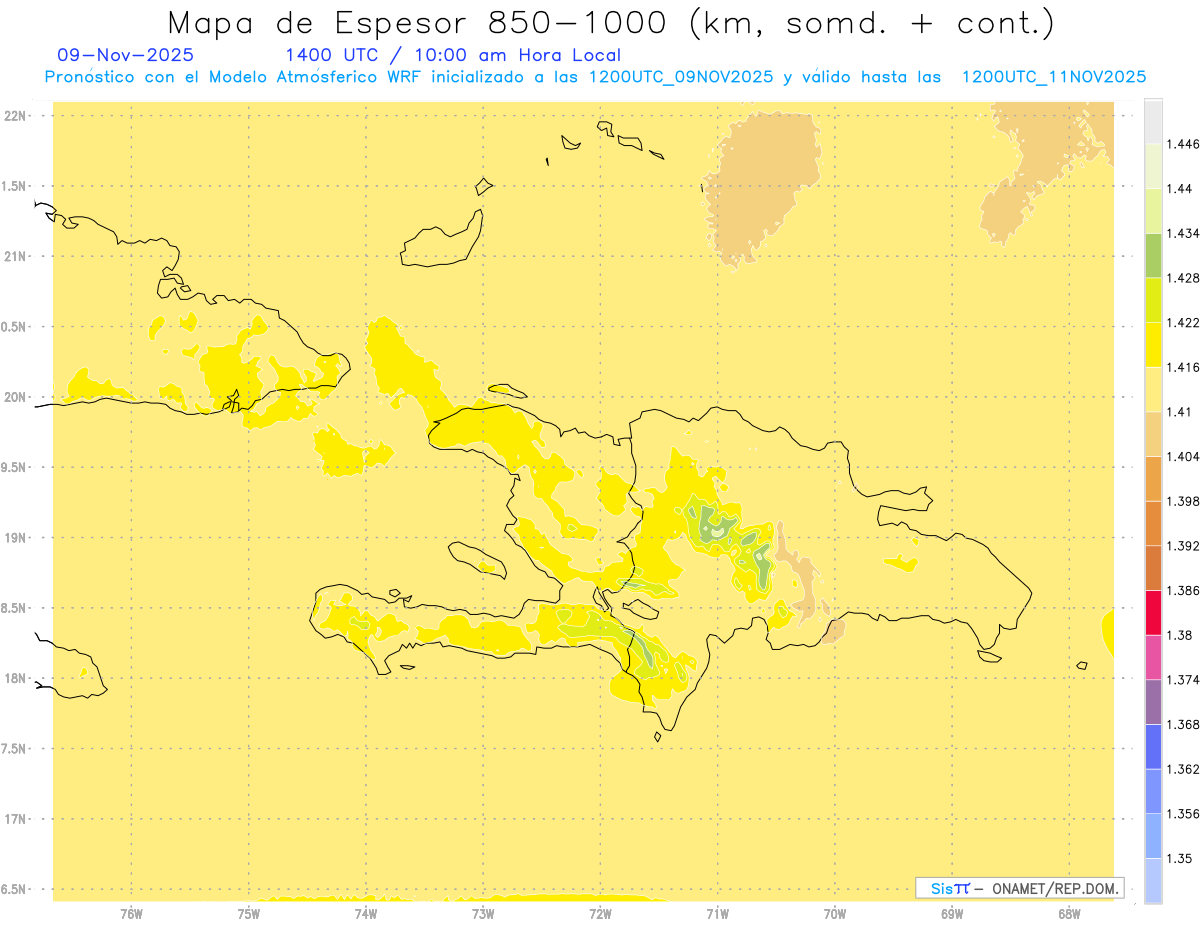Click the '7.5N' latitude label
This screenshot has width=1200, height=927.
pyautogui.click(x=13, y=749)
